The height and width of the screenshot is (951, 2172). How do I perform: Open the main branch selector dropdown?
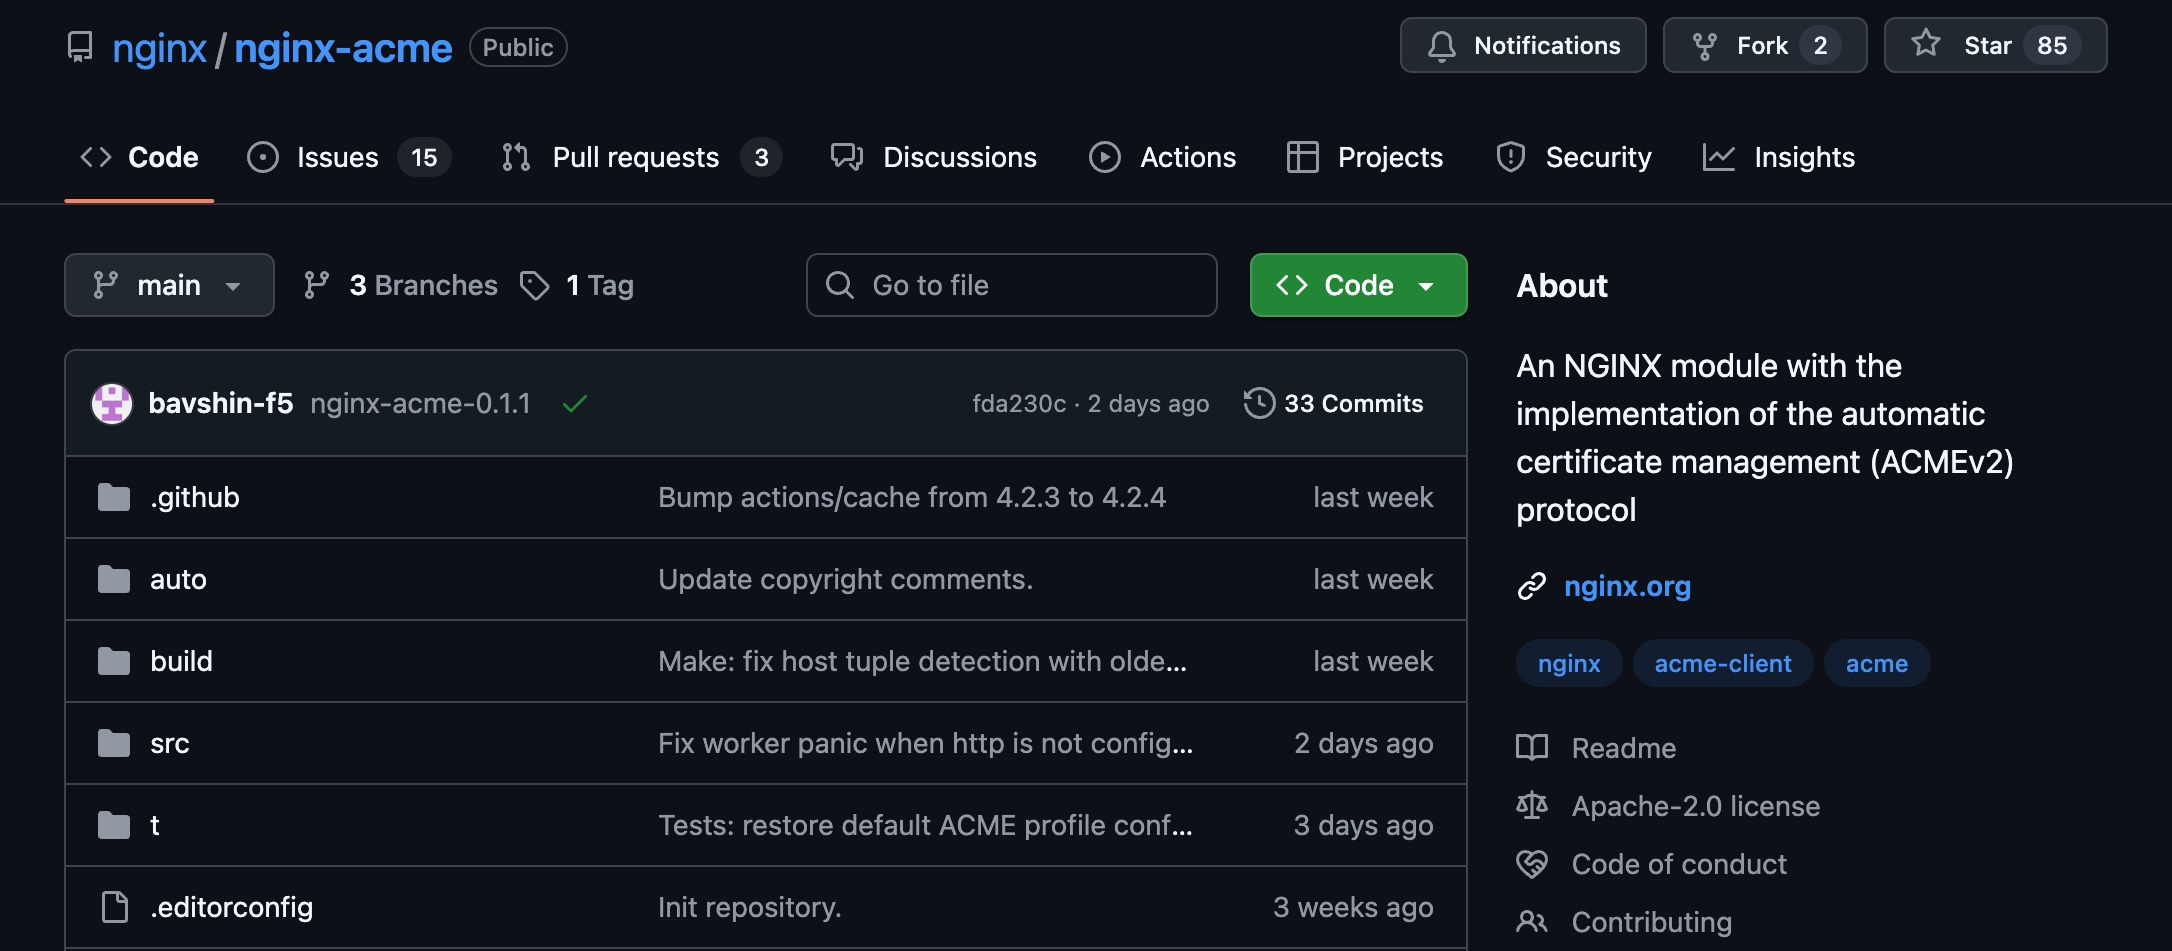(169, 285)
